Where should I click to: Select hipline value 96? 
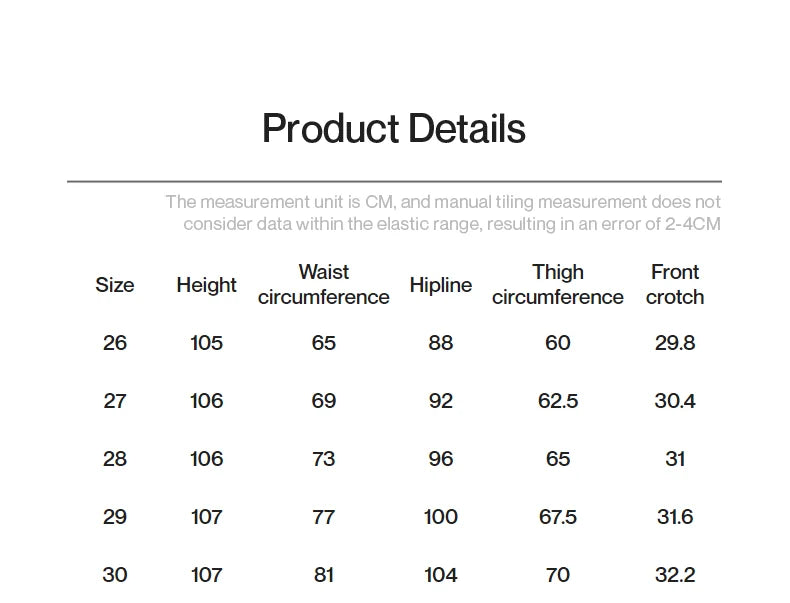(440, 459)
